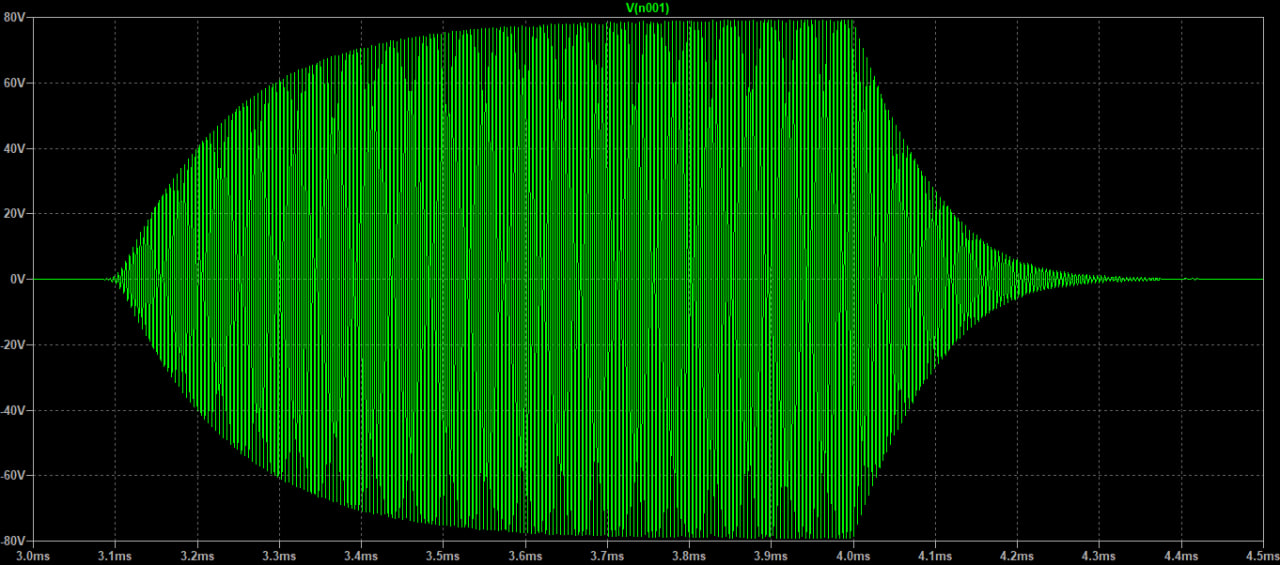Click the 60V vertical axis label
1280x565 pixels.
click(x=15, y=83)
